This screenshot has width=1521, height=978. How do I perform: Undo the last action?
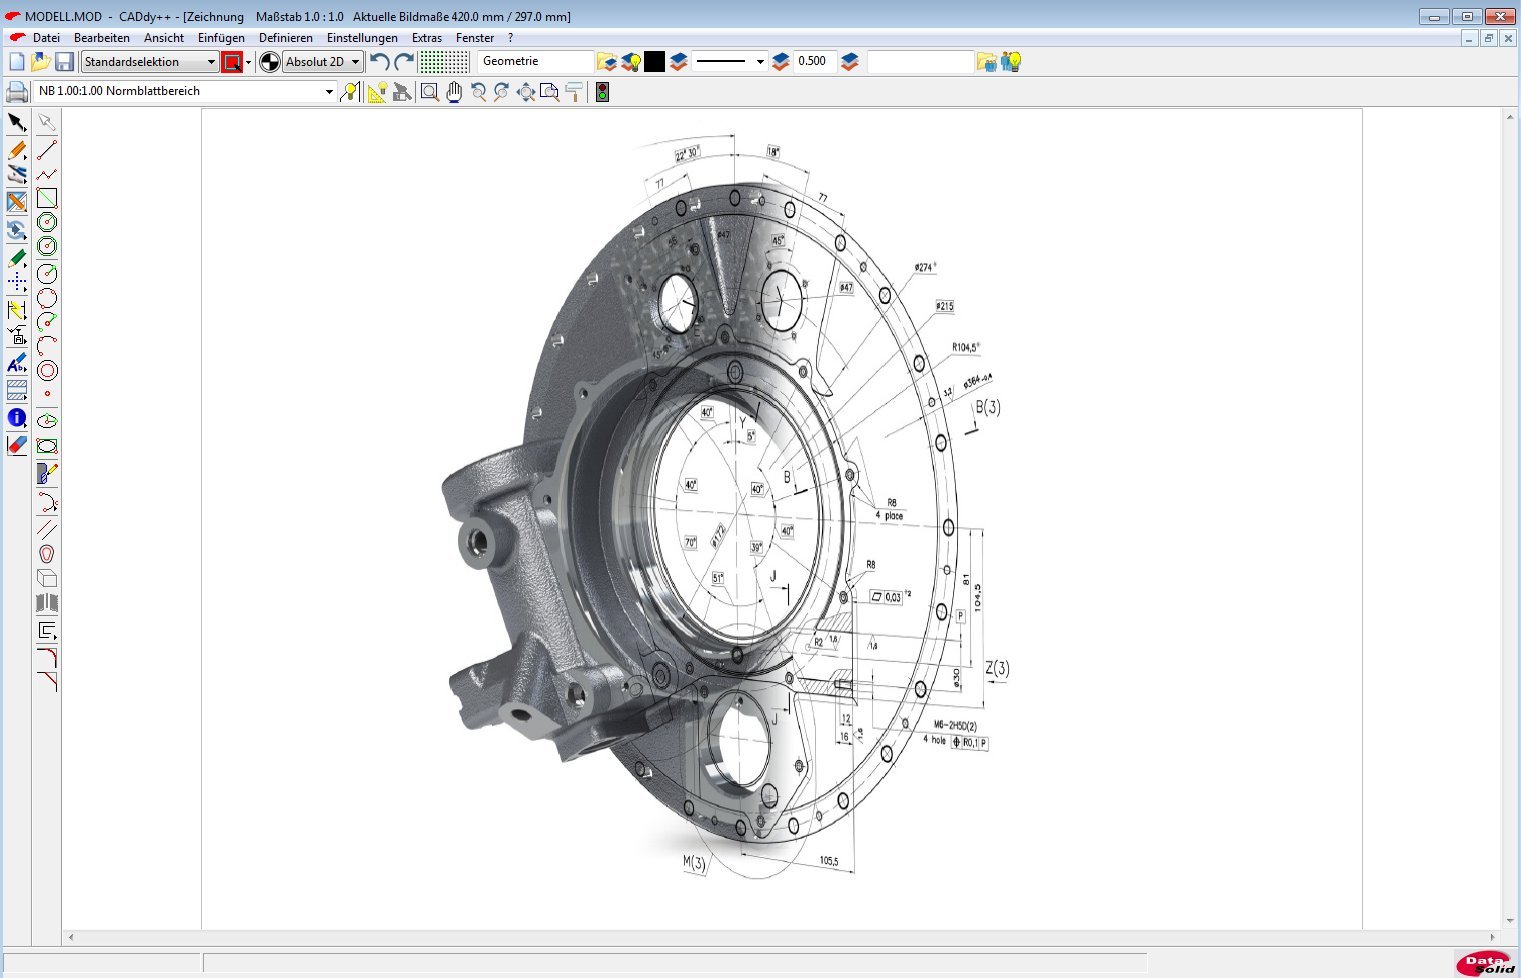click(x=379, y=62)
